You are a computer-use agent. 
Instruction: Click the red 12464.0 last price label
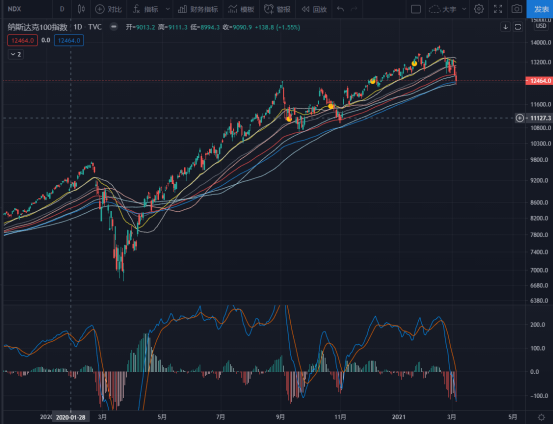[x=539, y=81]
